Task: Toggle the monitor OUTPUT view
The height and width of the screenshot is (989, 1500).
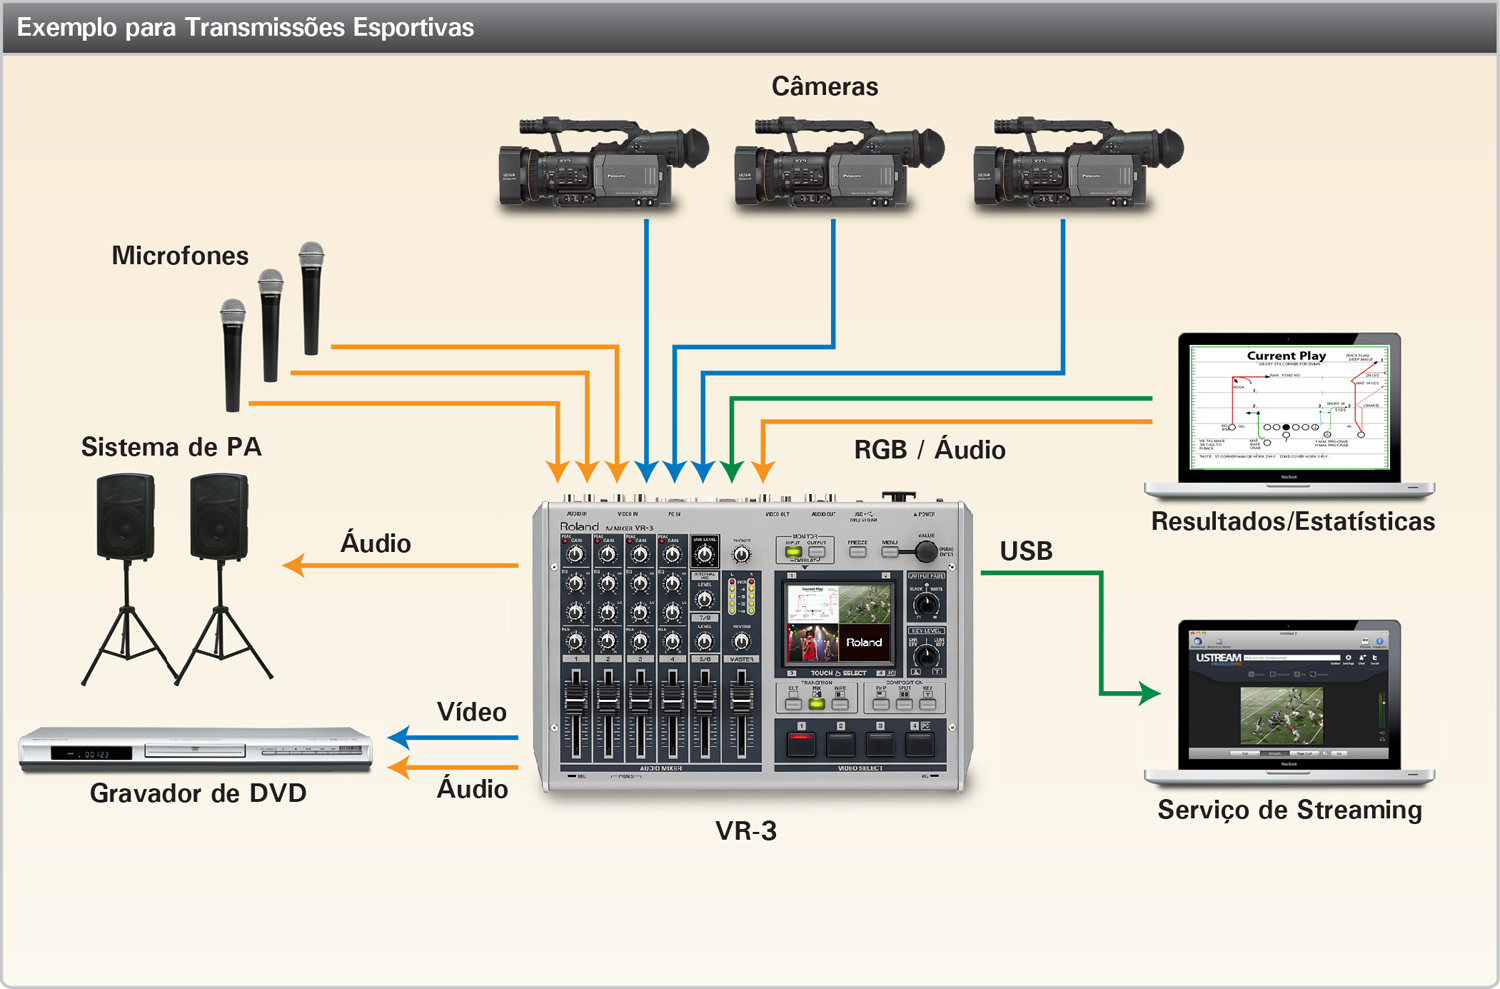Action: pyautogui.click(x=815, y=551)
